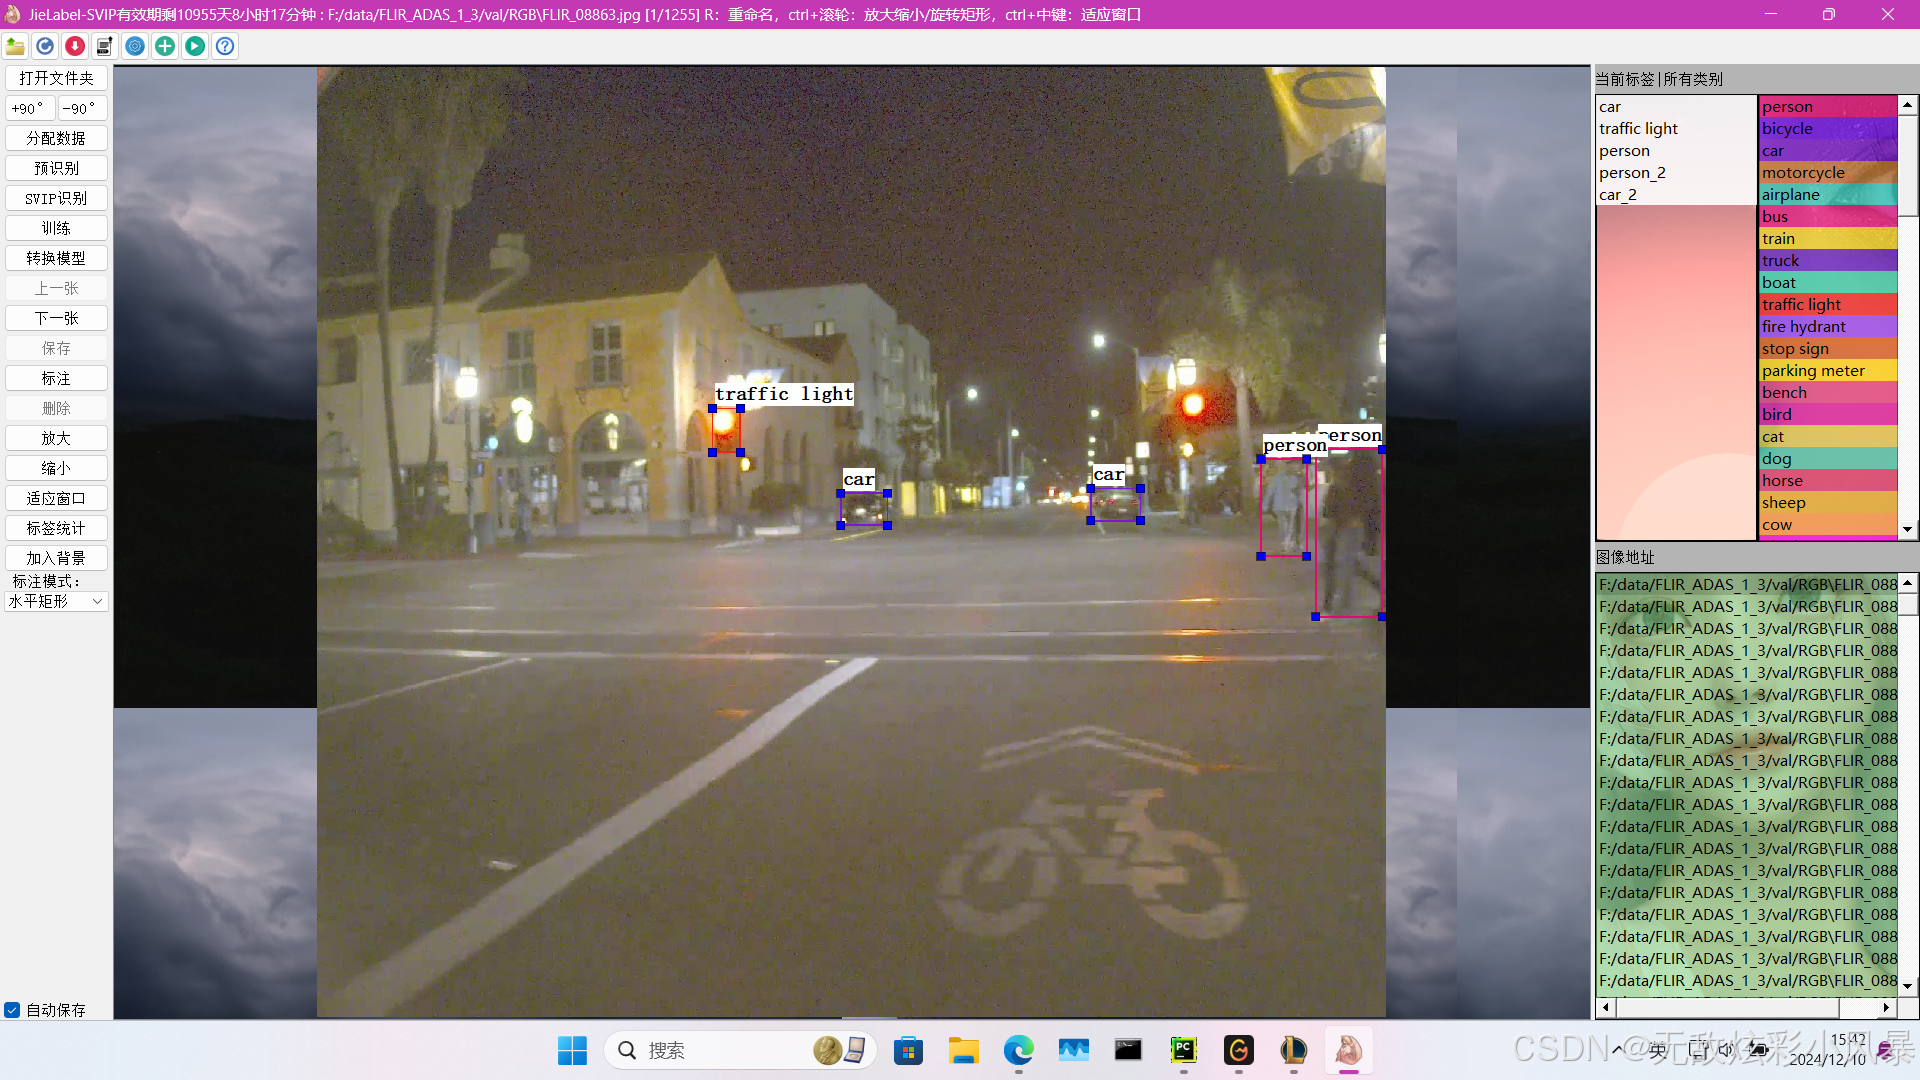Open settings via blue gear icon

(x=135, y=46)
